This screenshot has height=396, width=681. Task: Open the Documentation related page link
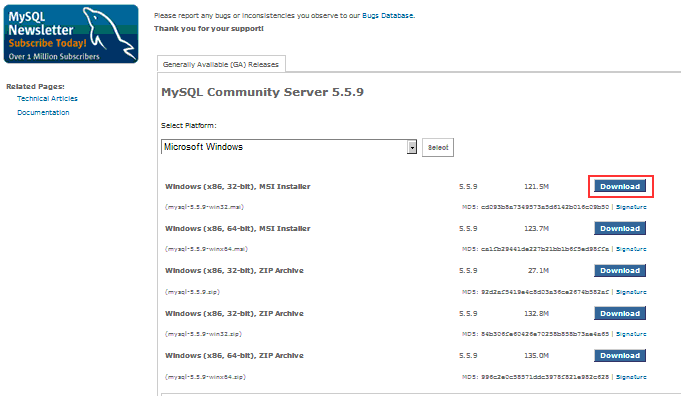click(x=43, y=112)
